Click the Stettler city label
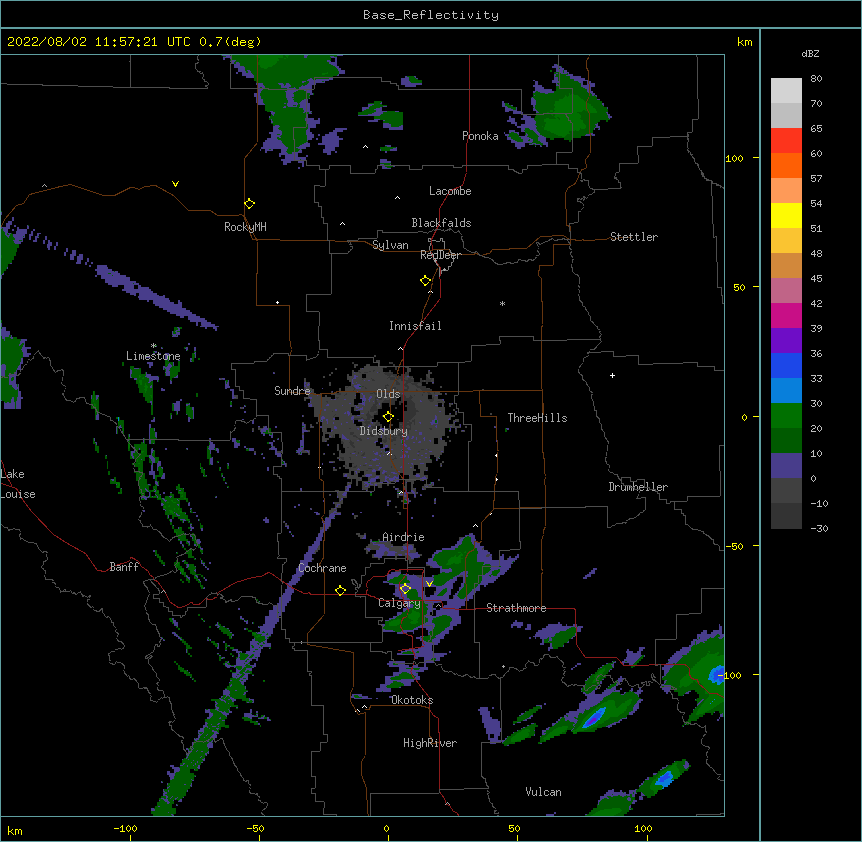The width and height of the screenshot is (862, 842). [634, 237]
